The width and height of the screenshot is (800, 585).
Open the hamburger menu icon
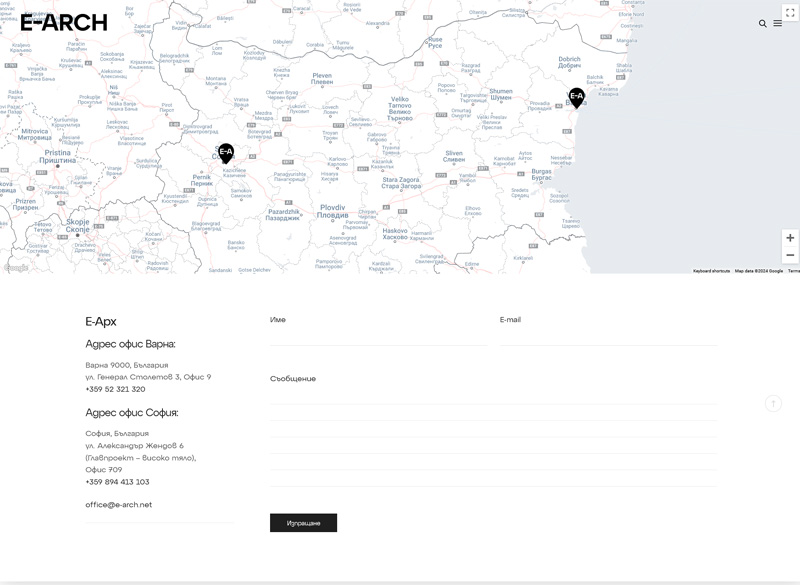pyautogui.click(x=778, y=23)
